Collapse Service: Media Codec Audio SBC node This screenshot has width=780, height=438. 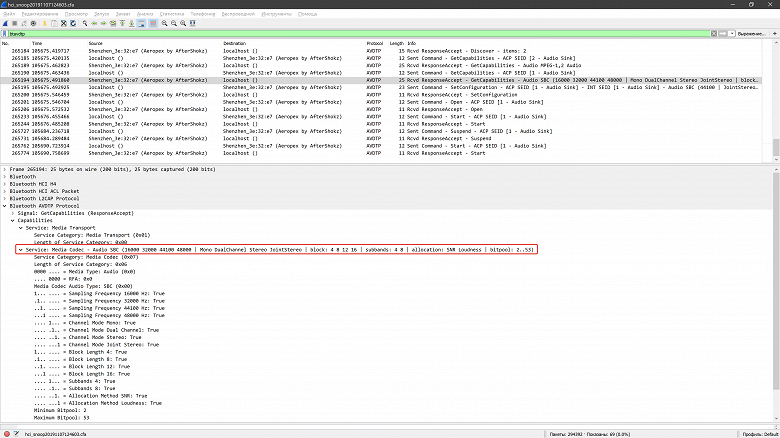coord(21,249)
